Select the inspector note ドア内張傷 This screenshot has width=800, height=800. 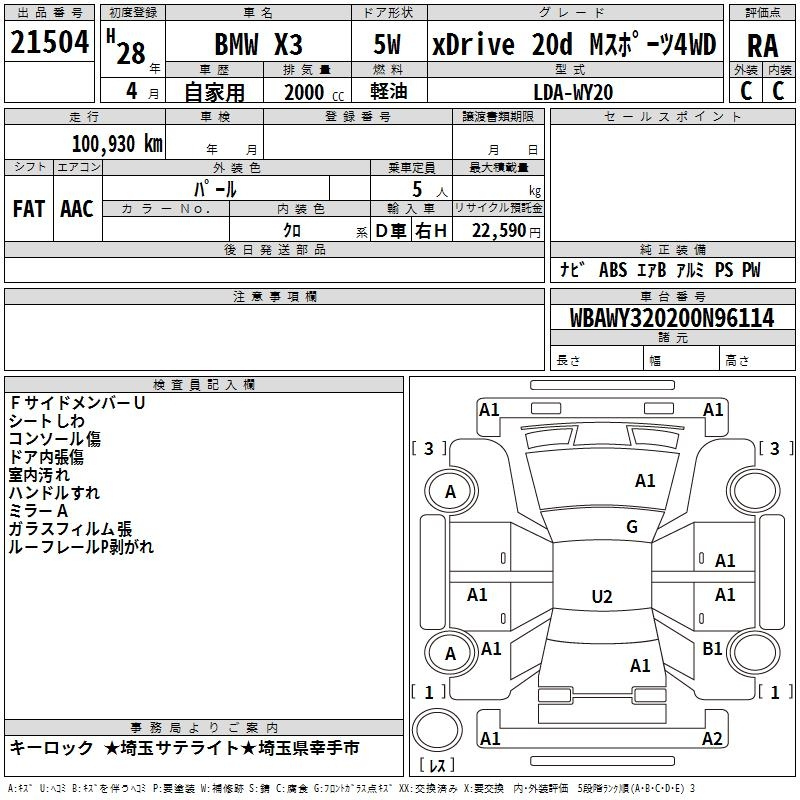click(46, 457)
